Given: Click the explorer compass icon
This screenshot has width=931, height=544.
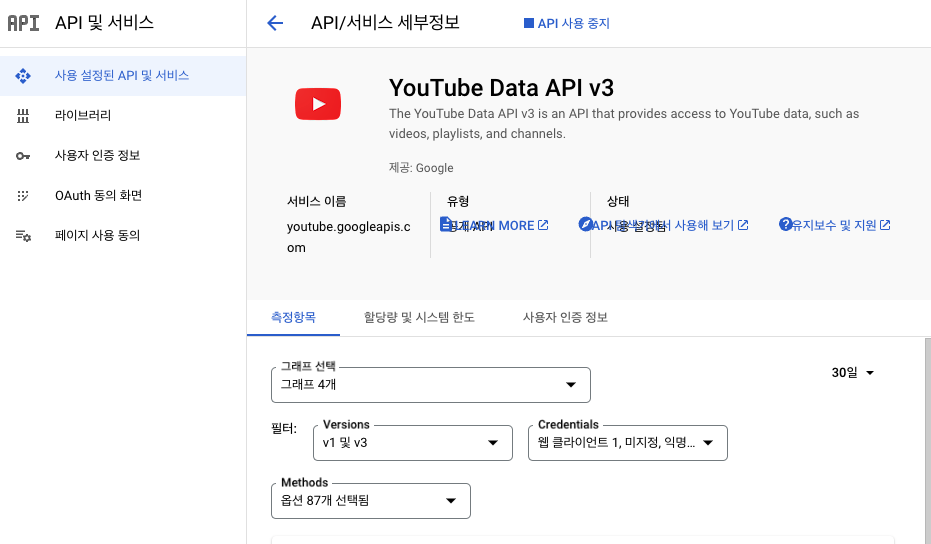Looking at the screenshot, I should click(x=585, y=224).
